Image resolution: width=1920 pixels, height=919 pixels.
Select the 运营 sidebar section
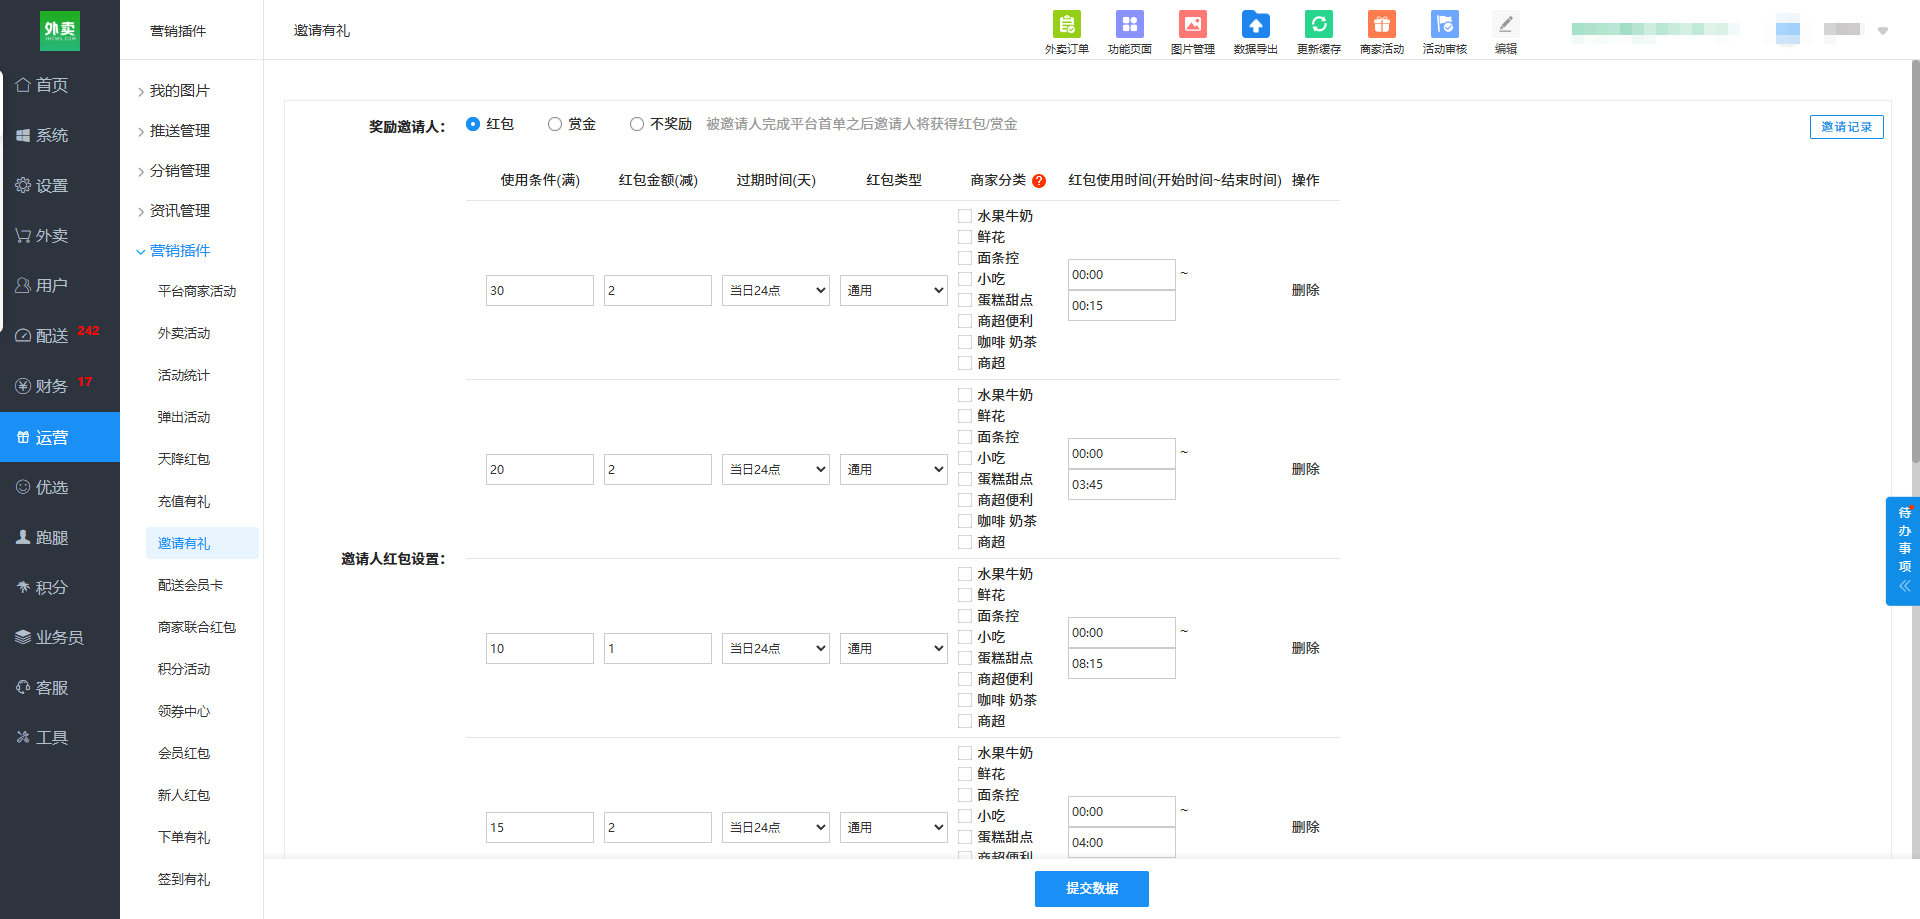60,437
